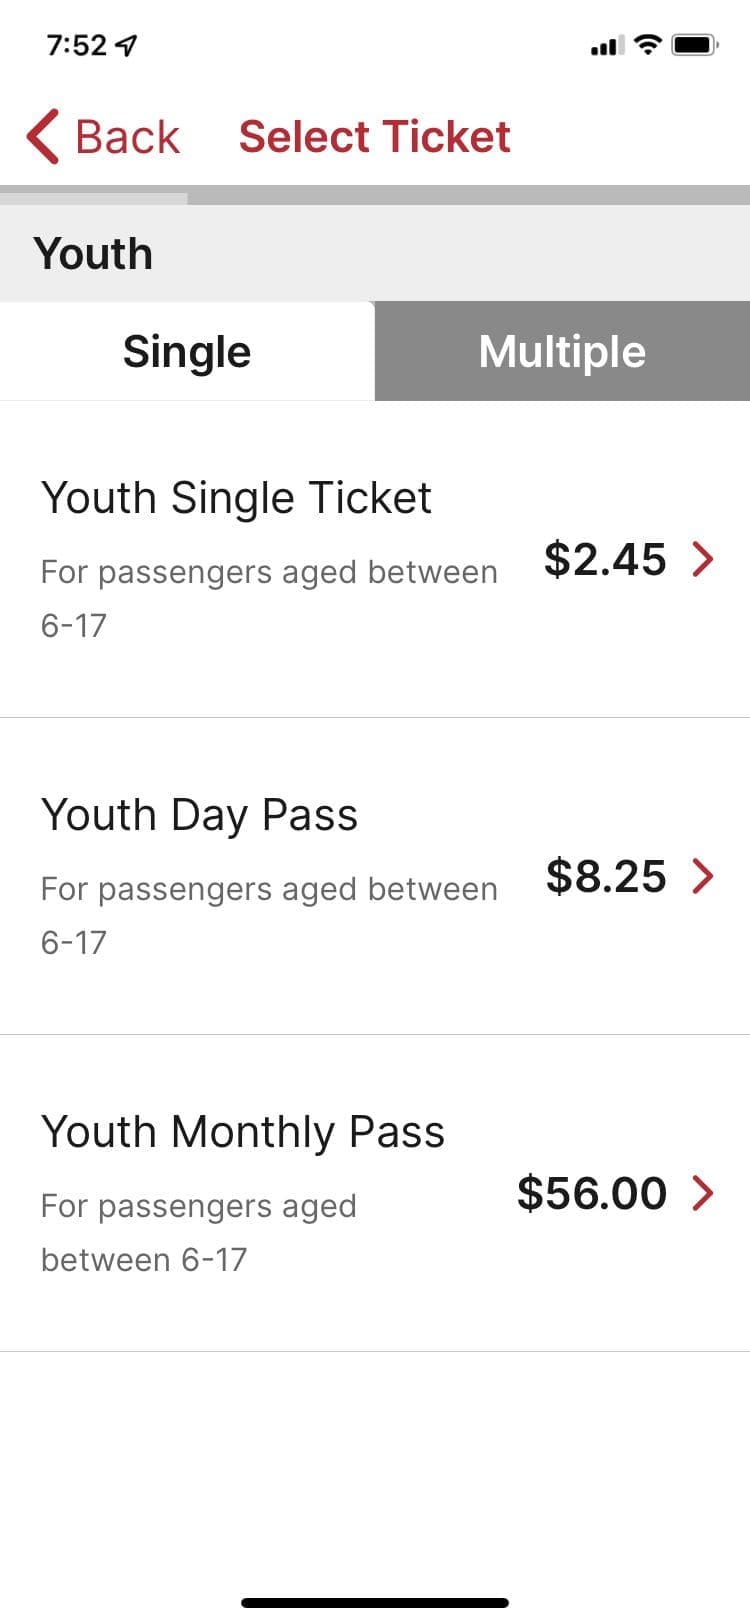Select the Youth Day Pass title
This screenshot has height=1624, width=750.
coord(199,815)
